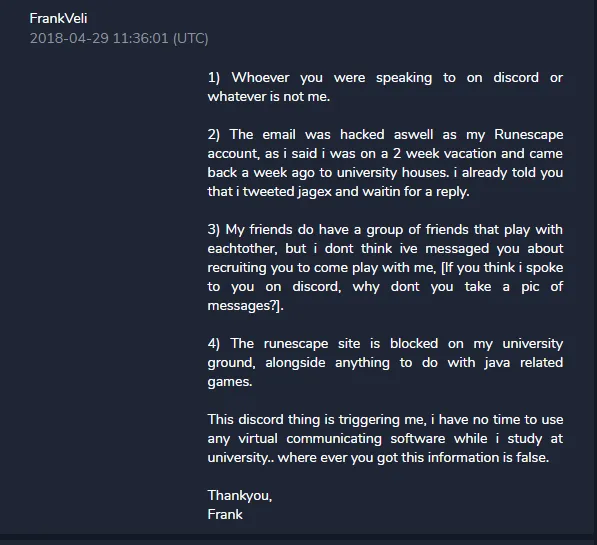Click the word 'messages?].' ending point three

point(246,306)
